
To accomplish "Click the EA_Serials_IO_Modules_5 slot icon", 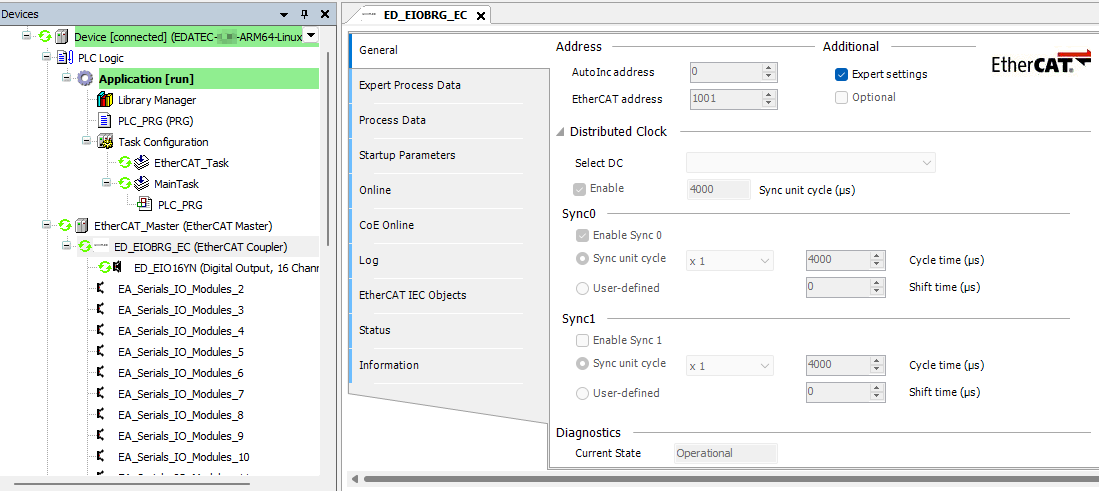I will 101,352.
